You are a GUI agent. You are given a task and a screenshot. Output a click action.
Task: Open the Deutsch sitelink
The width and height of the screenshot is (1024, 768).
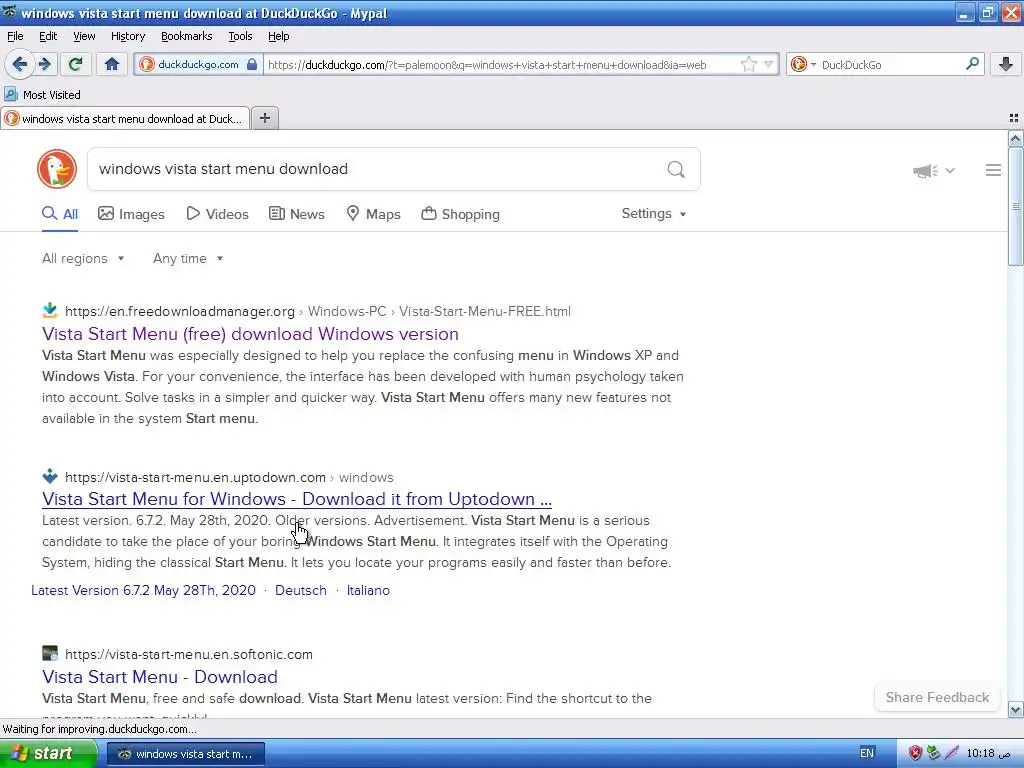[x=300, y=590]
